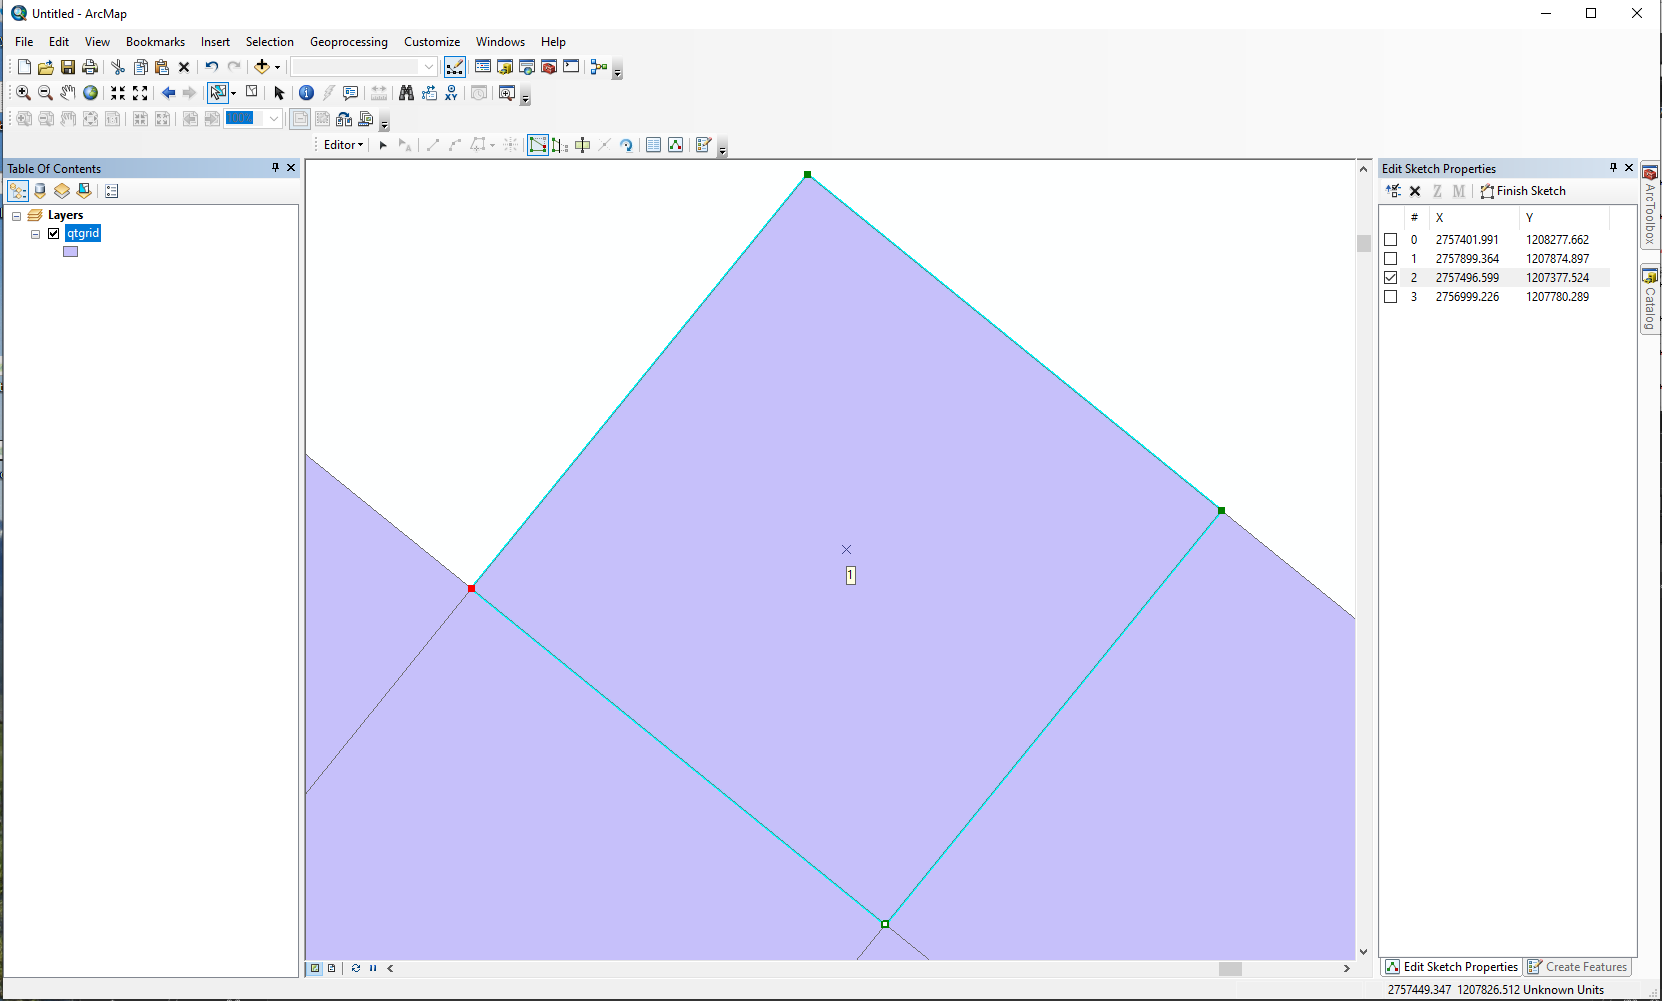Open the Editor dropdown menu
Viewport: 1662px width, 1001px height.
coord(341,145)
